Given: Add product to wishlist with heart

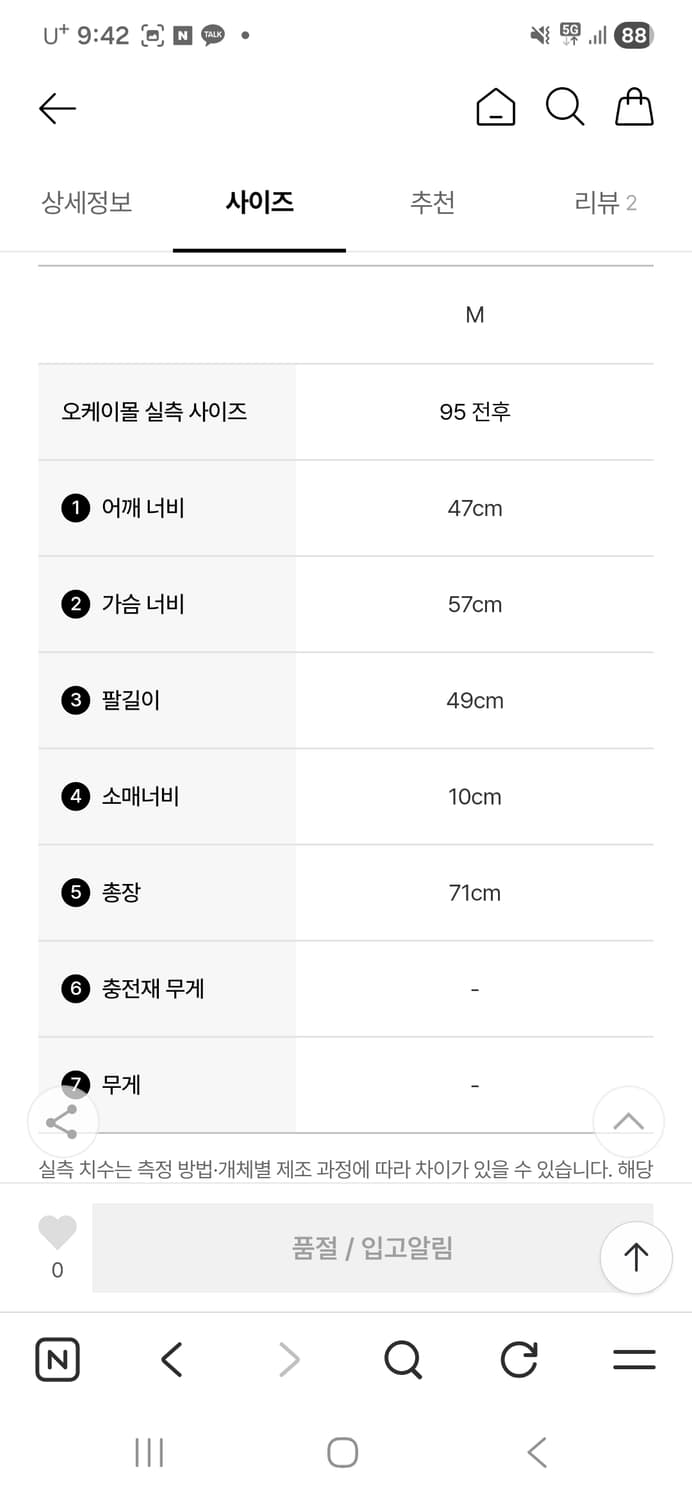Looking at the screenshot, I should coord(57,1233).
